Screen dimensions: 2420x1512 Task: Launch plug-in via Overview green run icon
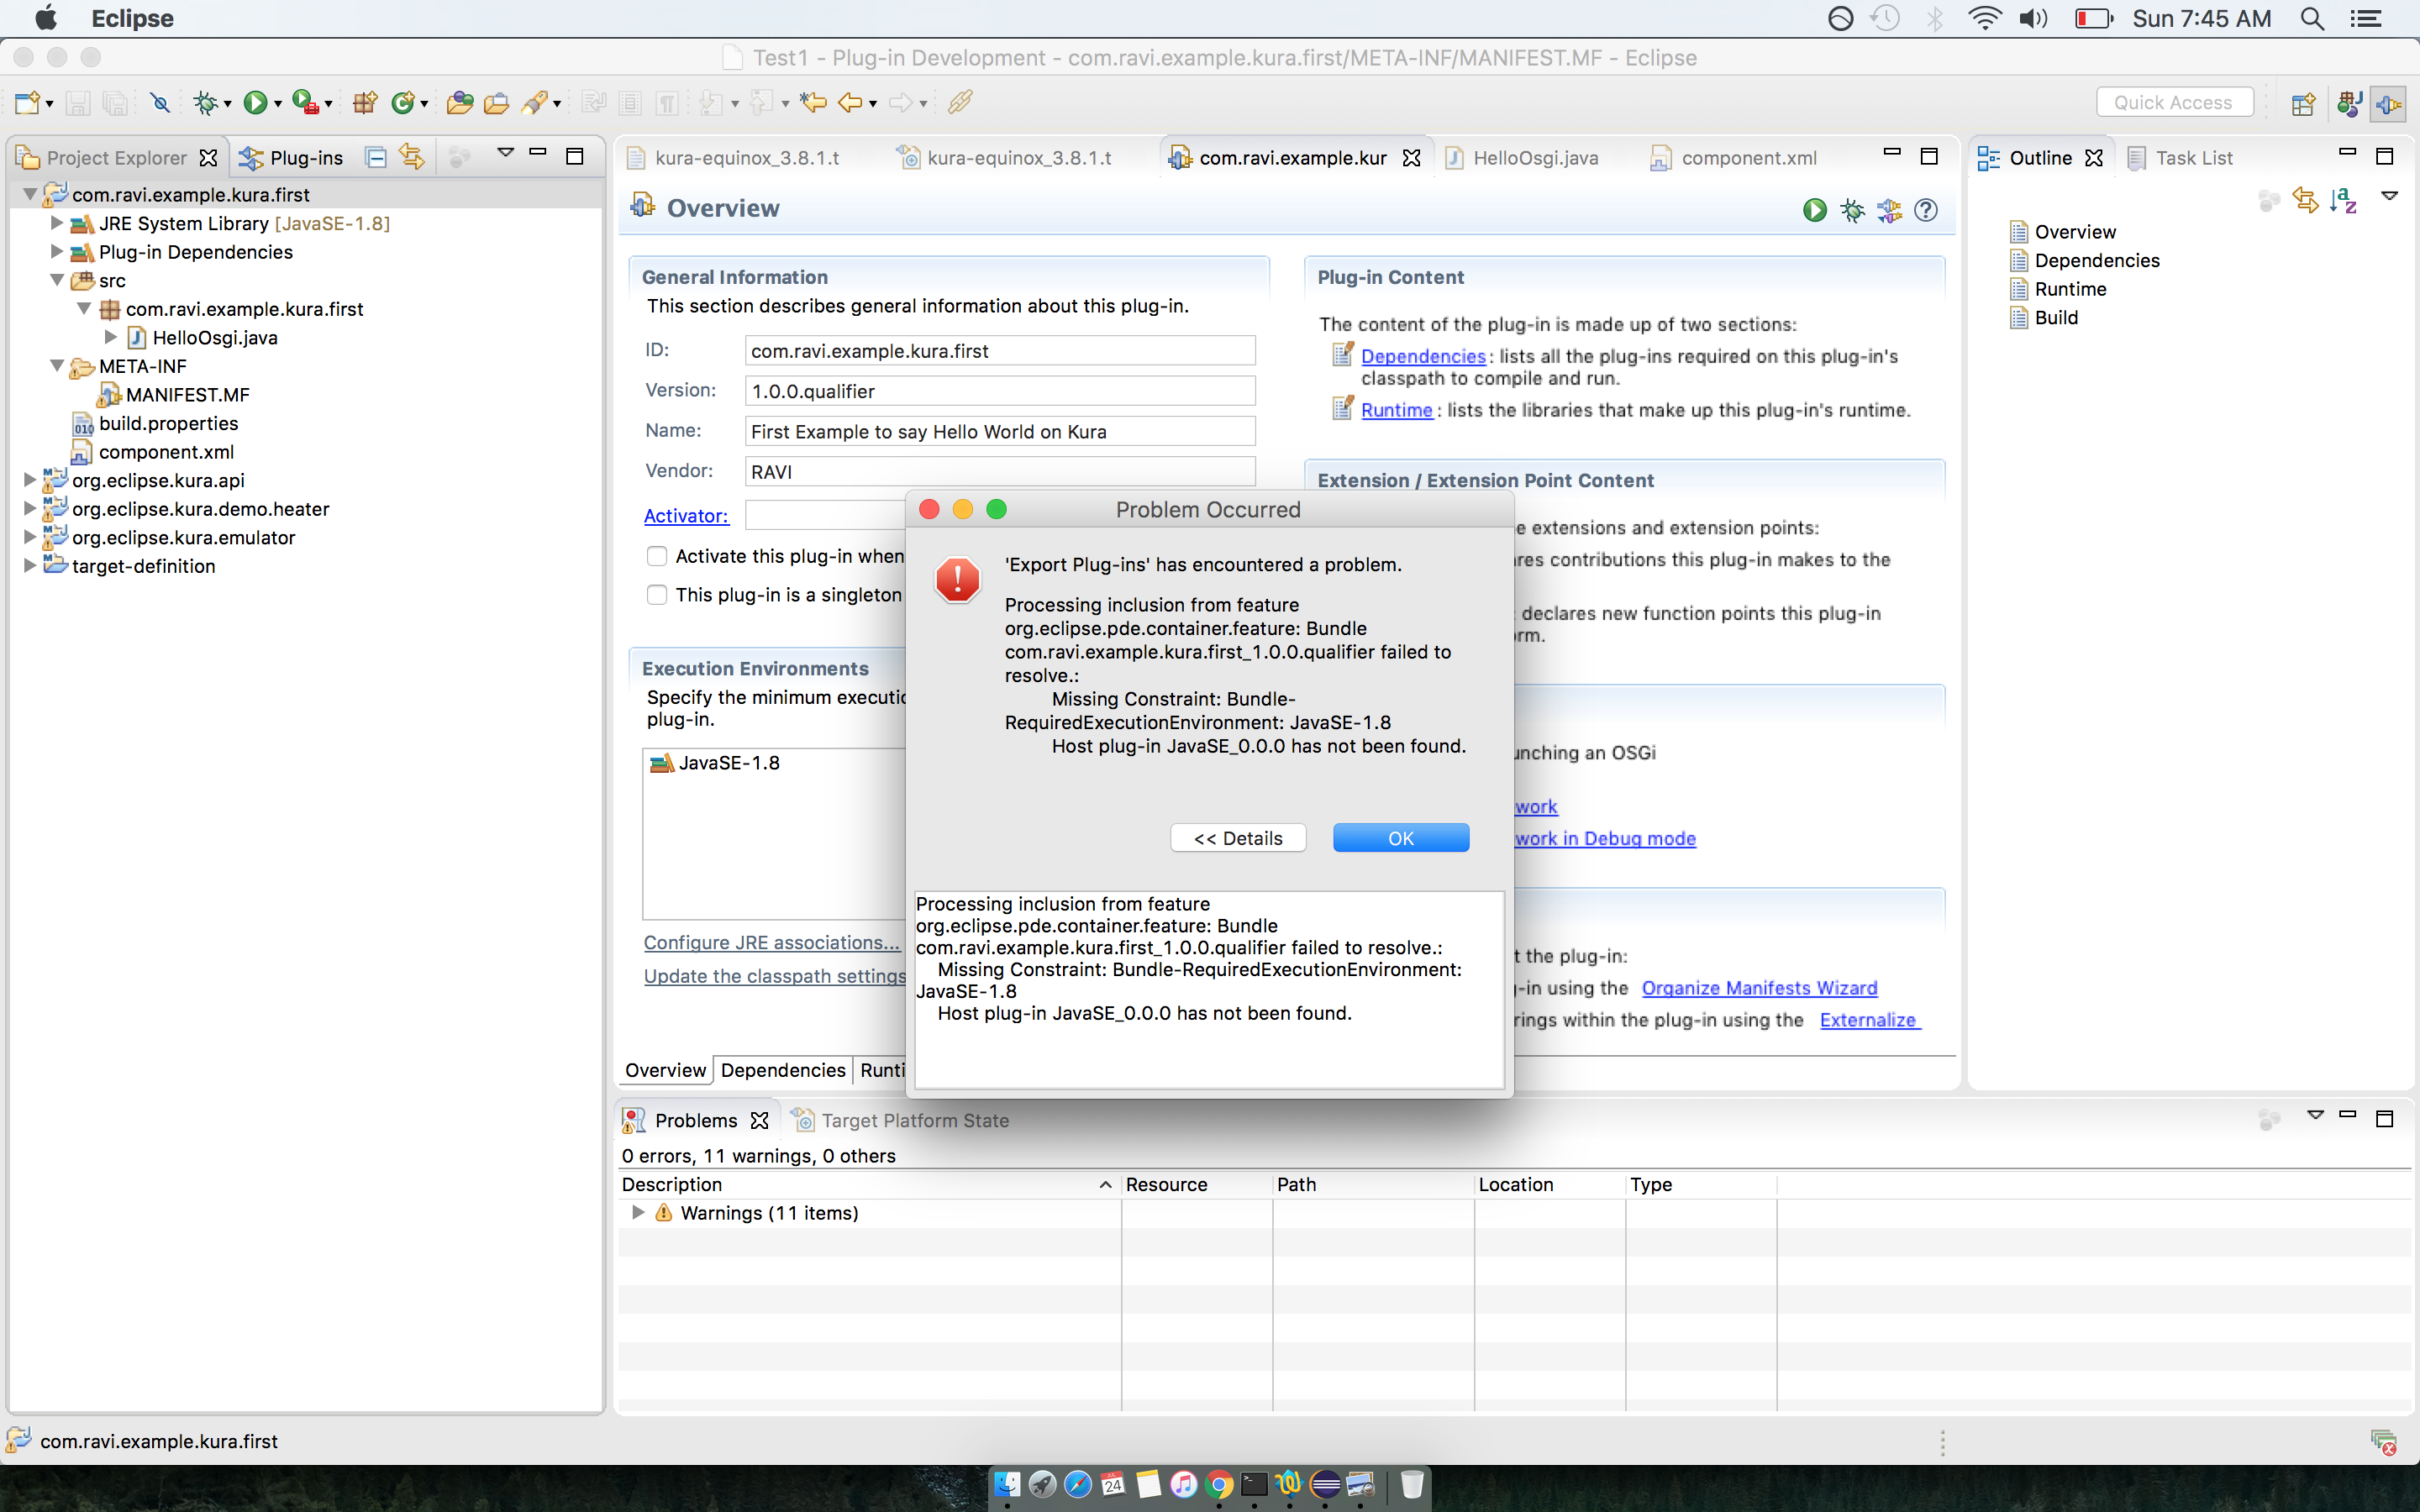tap(1815, 210)
